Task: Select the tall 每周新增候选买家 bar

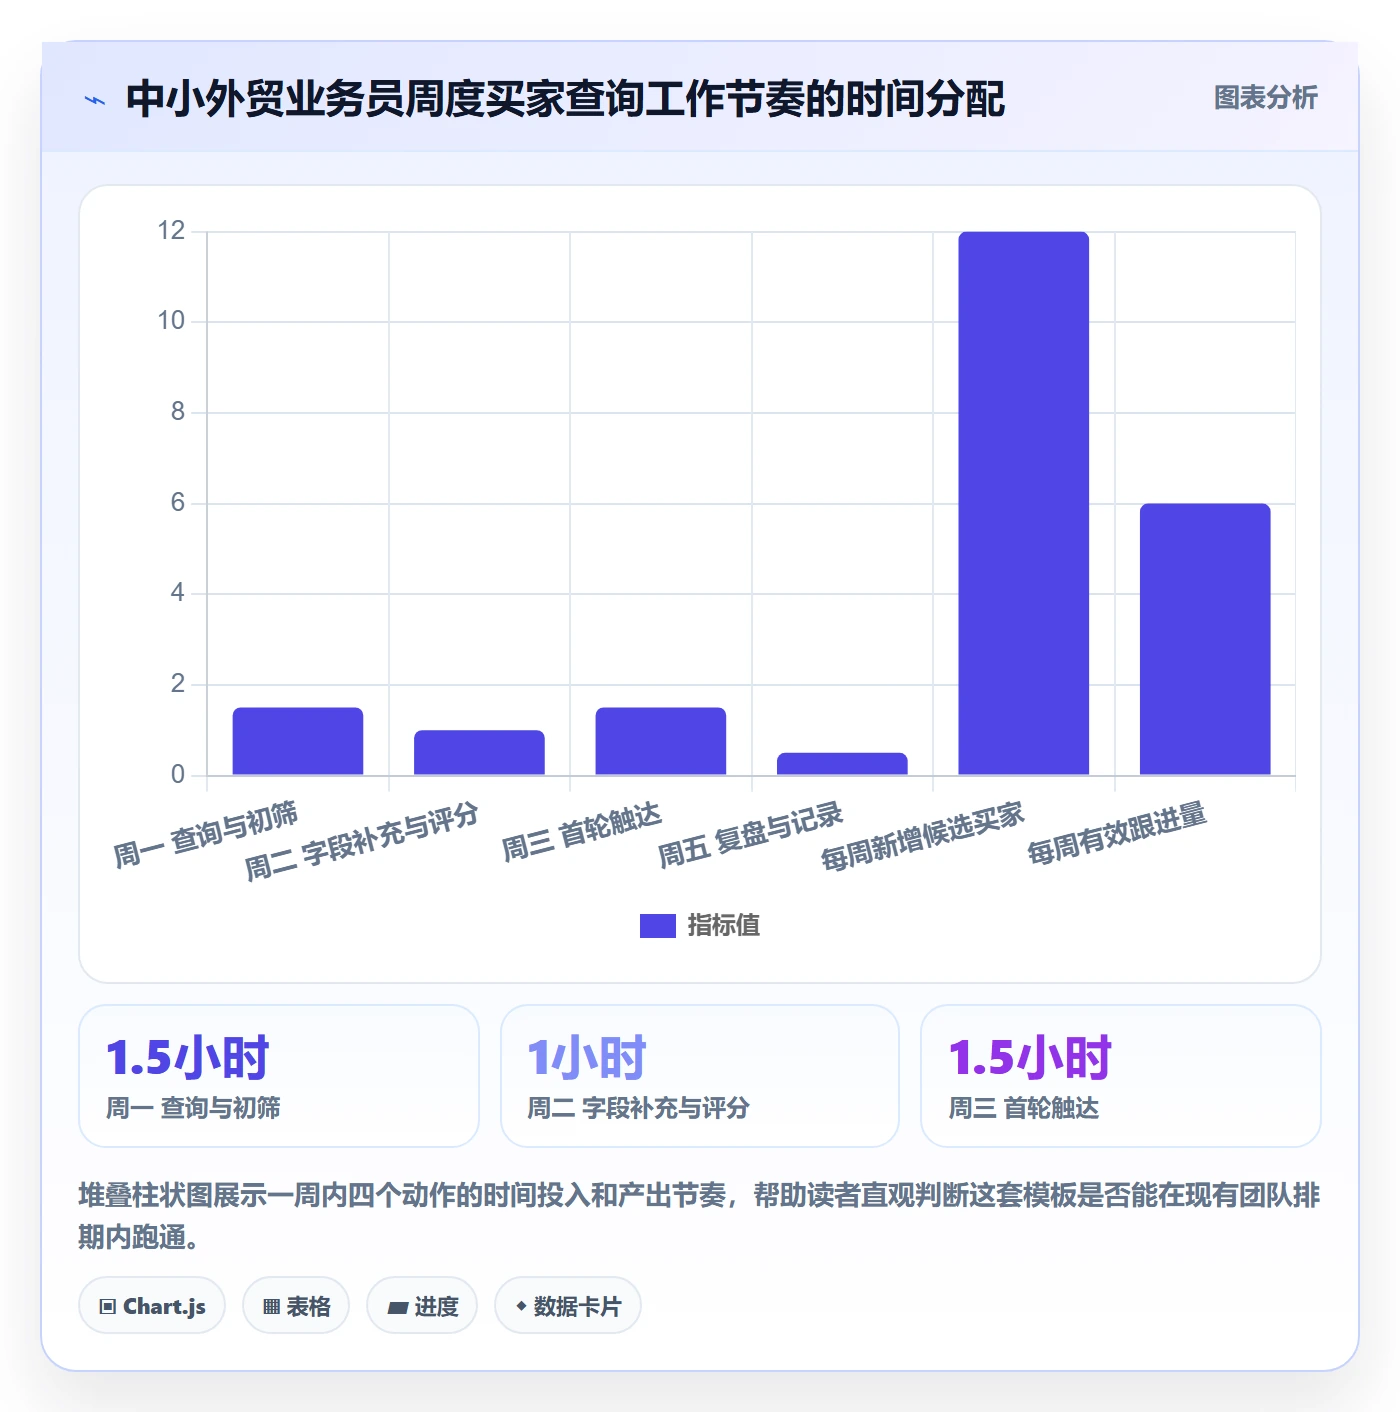Action: [x=1024, y=503]
